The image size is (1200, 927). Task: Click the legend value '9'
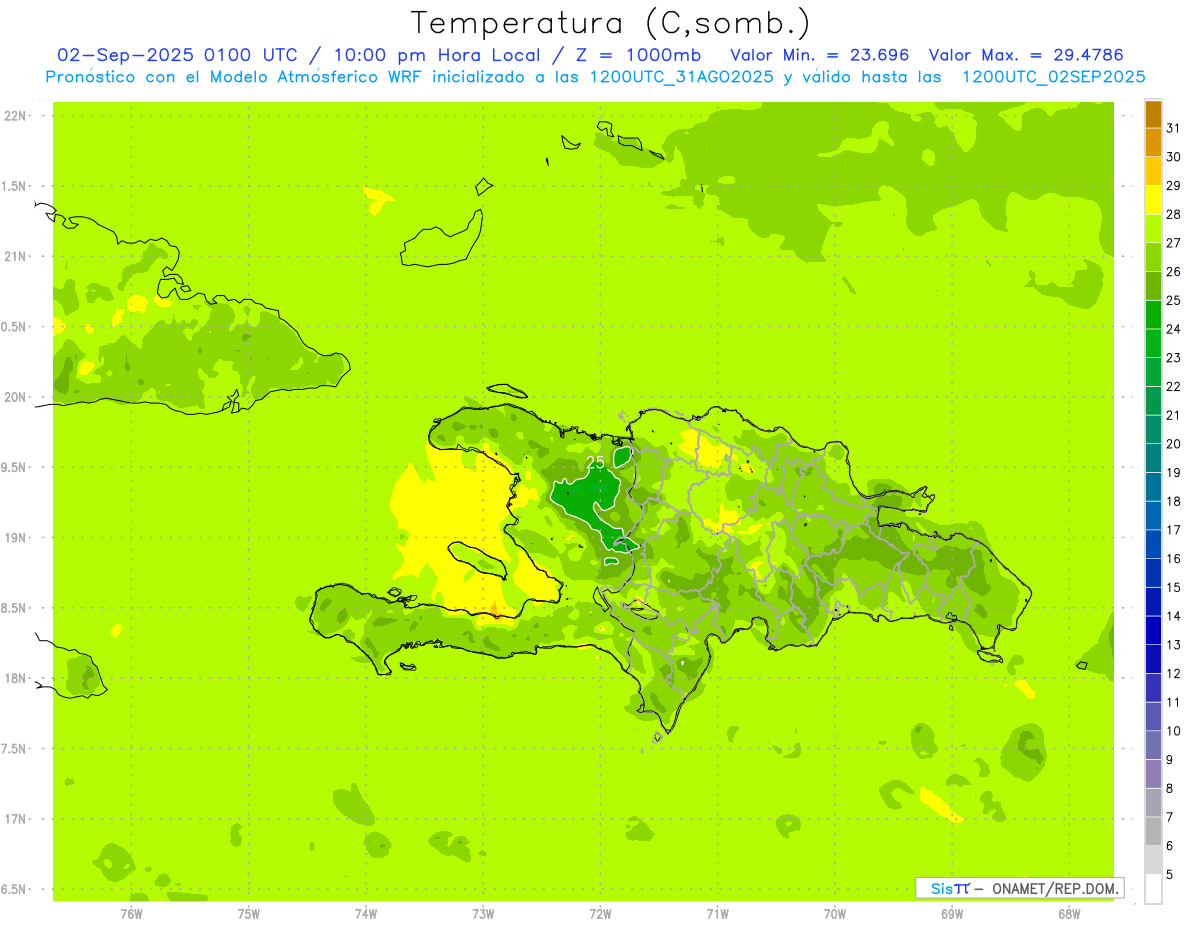(x=1169, y=761)
